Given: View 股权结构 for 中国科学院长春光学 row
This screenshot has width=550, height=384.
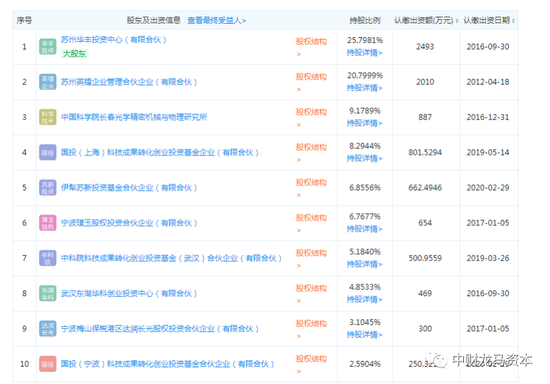Looking at the screenshot, I should tap(311, 112).
